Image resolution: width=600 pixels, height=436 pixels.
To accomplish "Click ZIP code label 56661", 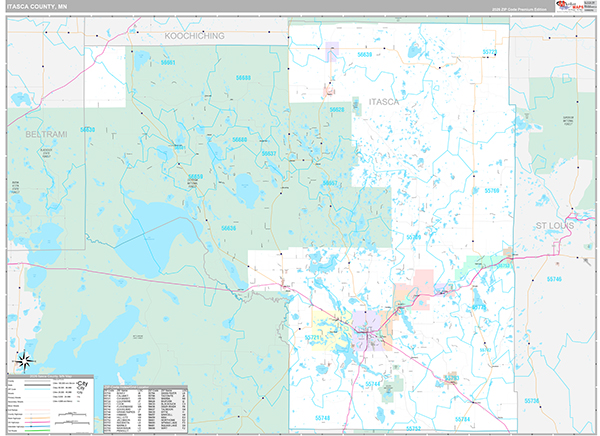I will (168, 62).
